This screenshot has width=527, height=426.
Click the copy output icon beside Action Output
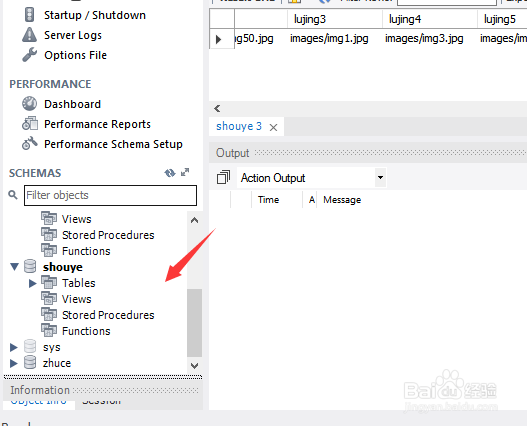(224, 177)
